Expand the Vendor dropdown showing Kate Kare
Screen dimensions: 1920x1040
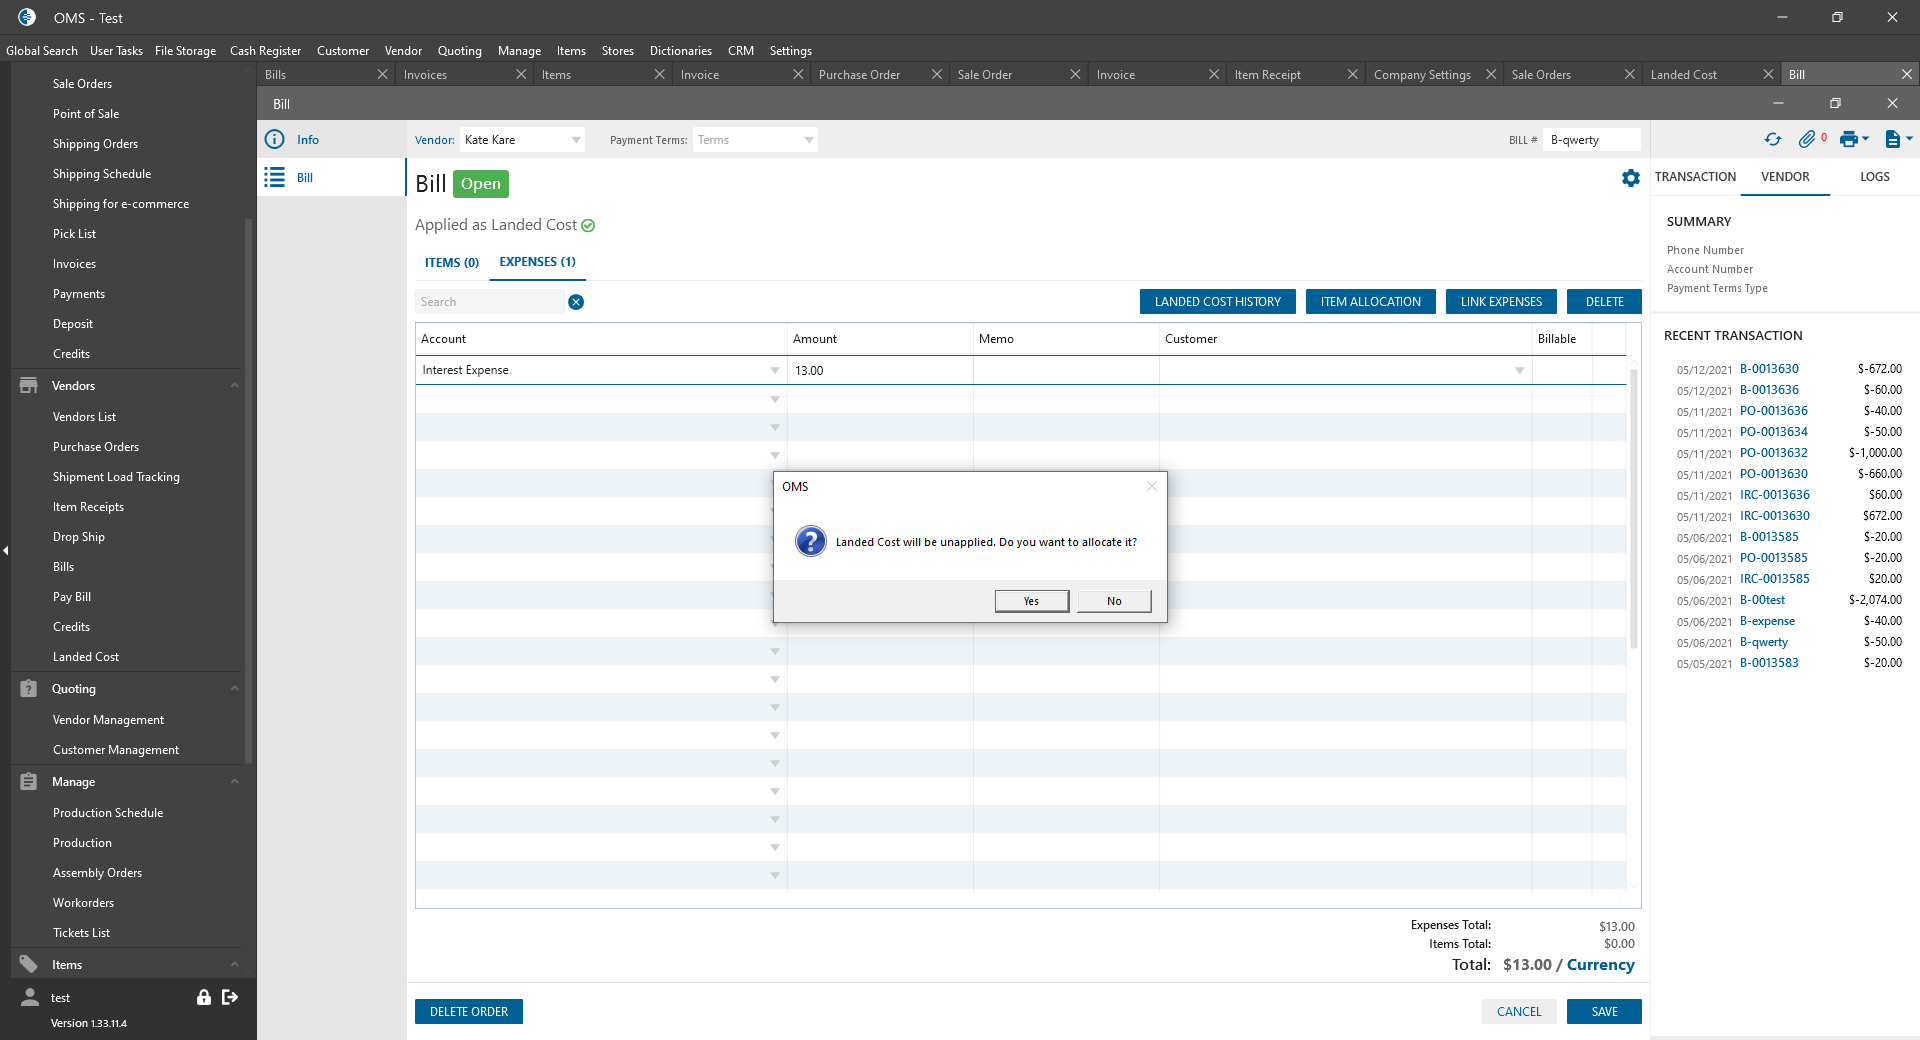pyautogui.click(x=576, y=141)
